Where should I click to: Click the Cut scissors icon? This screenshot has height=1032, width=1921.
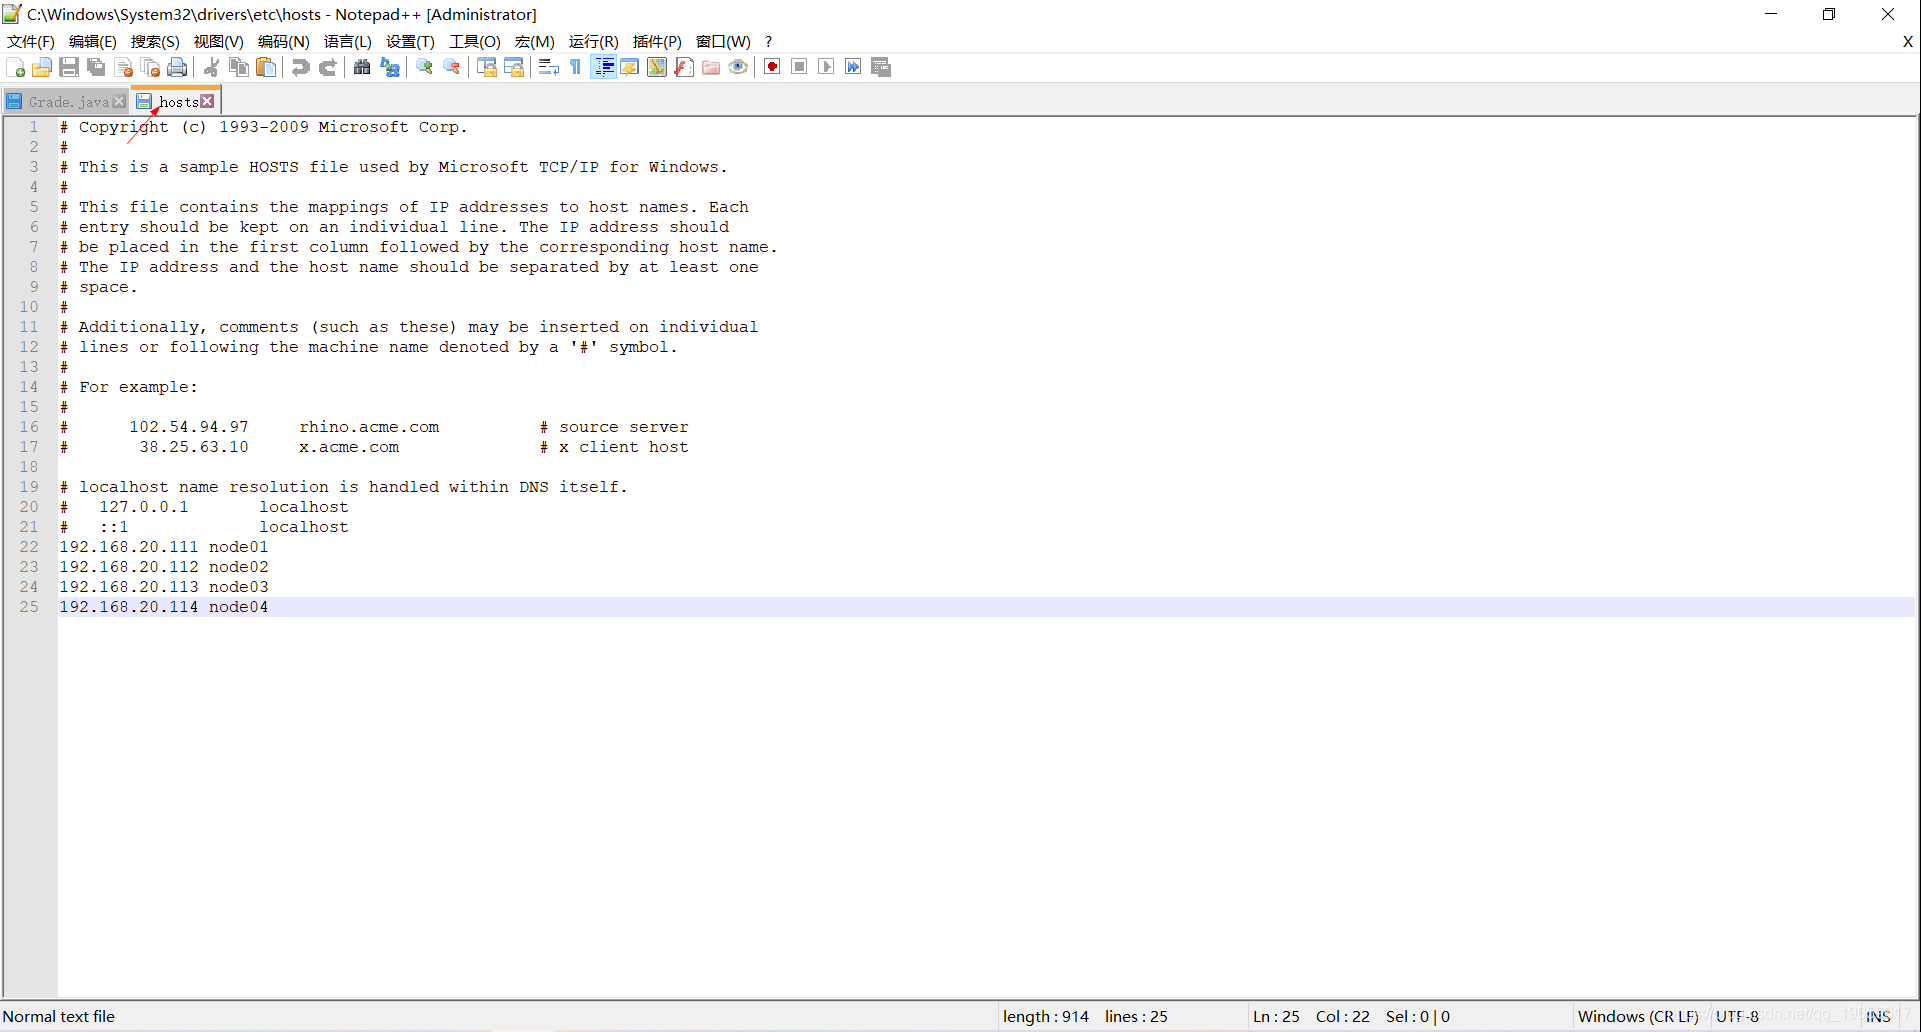pyautogui.click(x=211, y=67)
